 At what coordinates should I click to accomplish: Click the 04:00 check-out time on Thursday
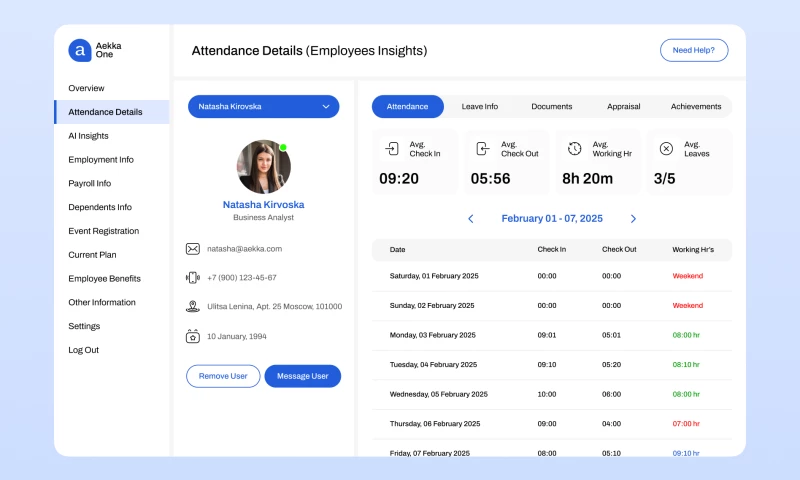(611, 424)
